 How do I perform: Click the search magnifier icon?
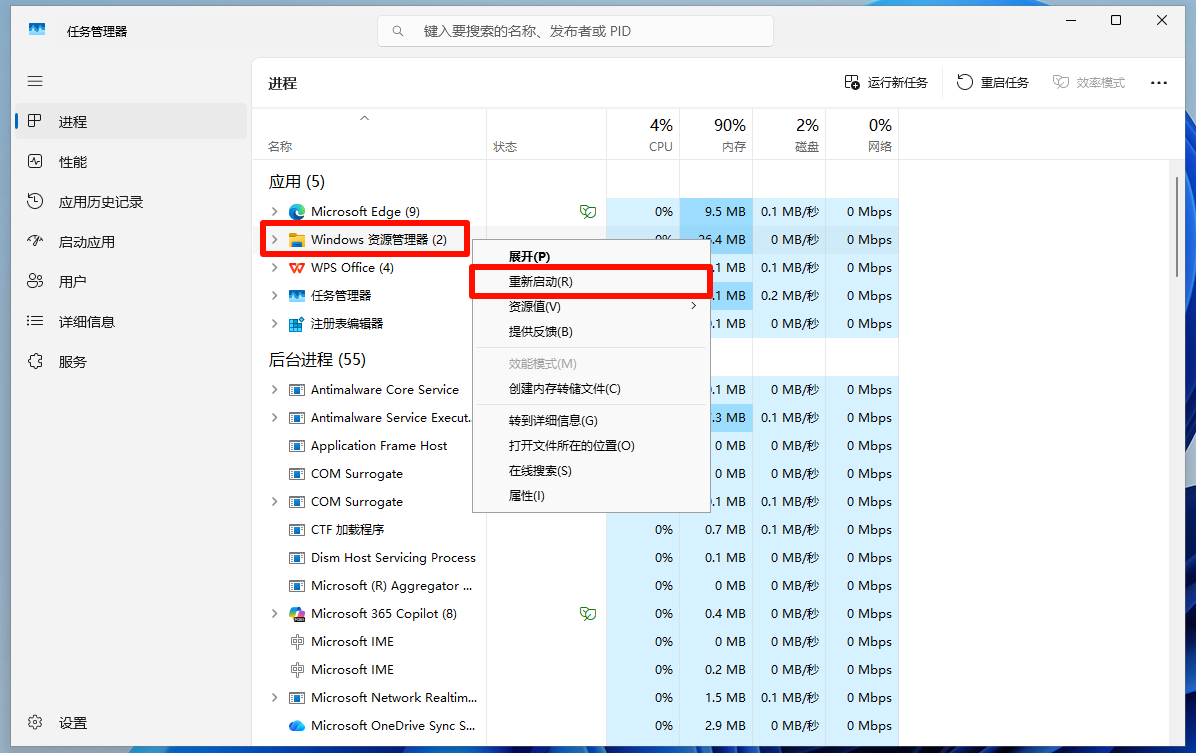coord(397,31)
